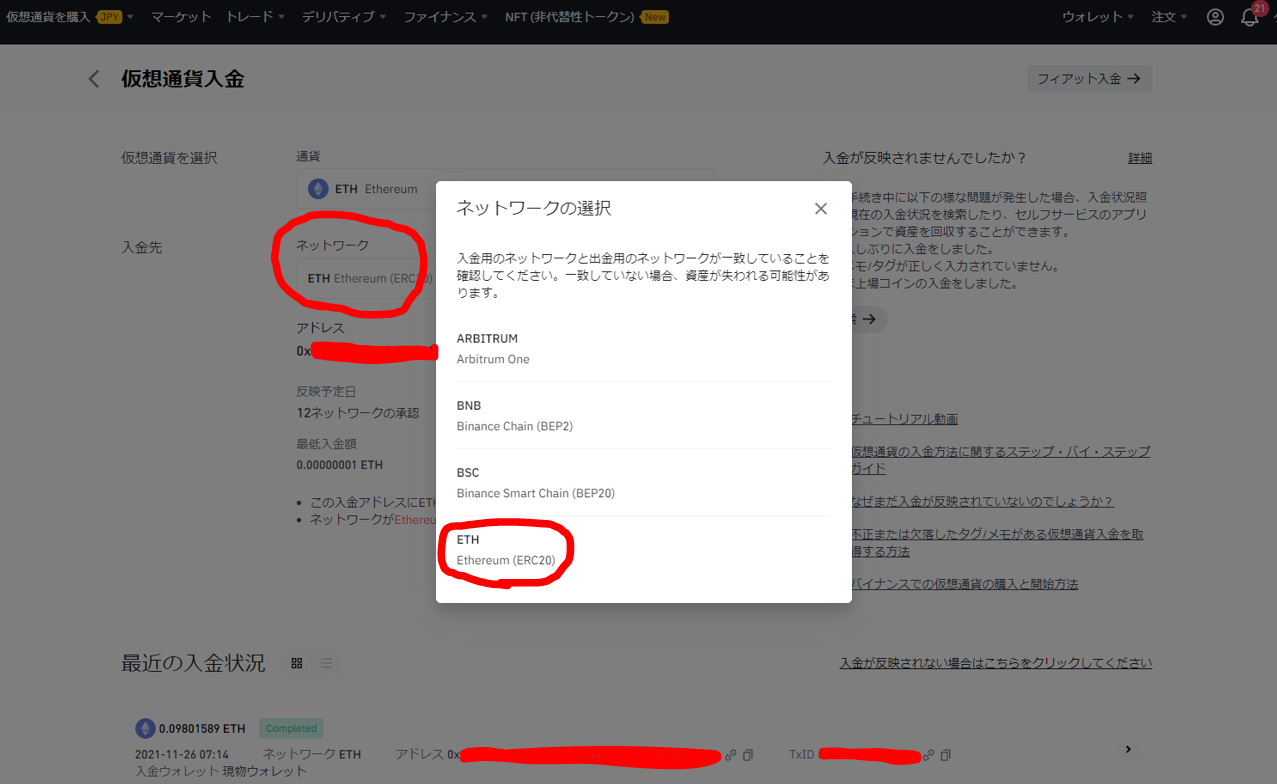Image resolution: width=1277 pixels, height=784 pixels.
Task: Copy the TxID using its copy icon
Action: 944,755
